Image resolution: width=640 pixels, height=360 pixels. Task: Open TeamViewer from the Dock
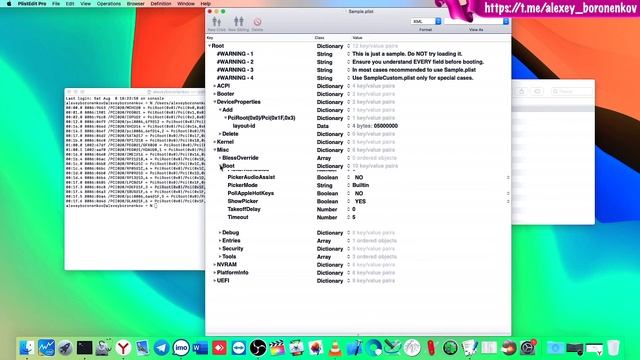(239, 348)
